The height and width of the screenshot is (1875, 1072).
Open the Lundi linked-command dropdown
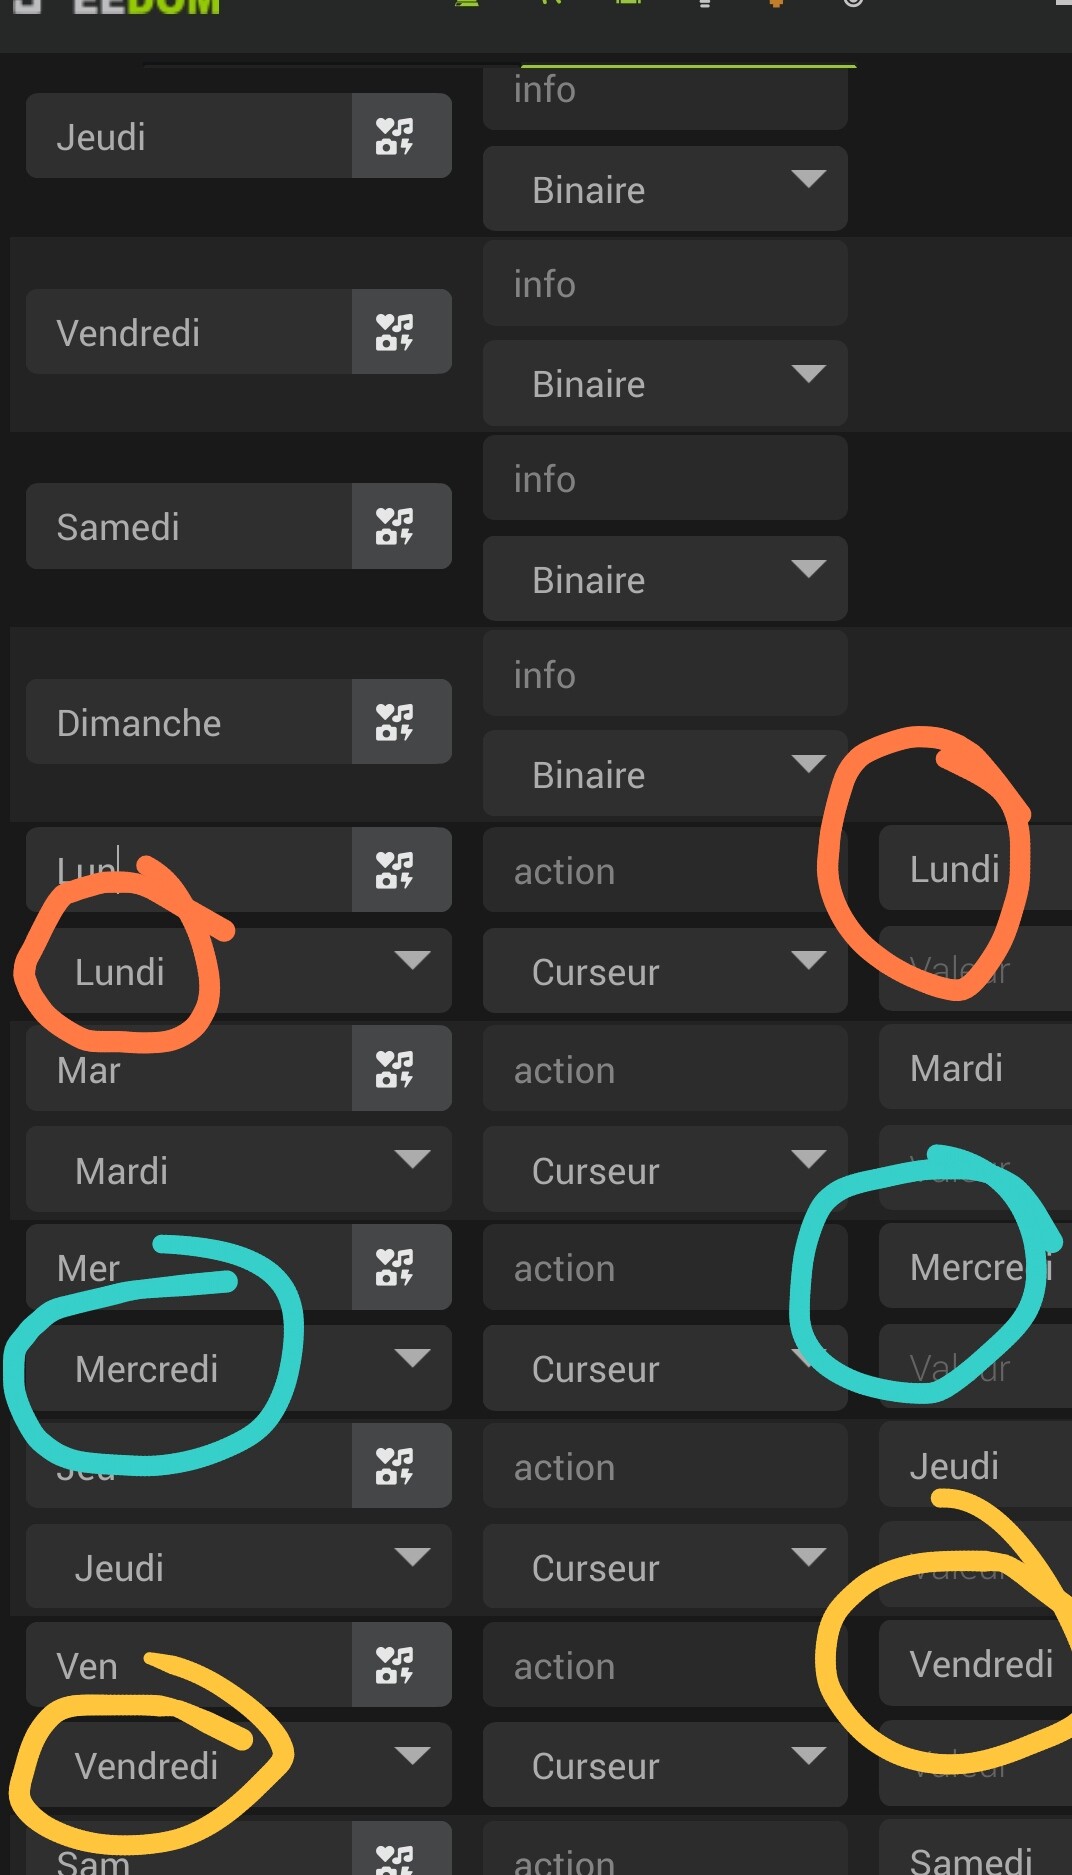click(239, 971)
